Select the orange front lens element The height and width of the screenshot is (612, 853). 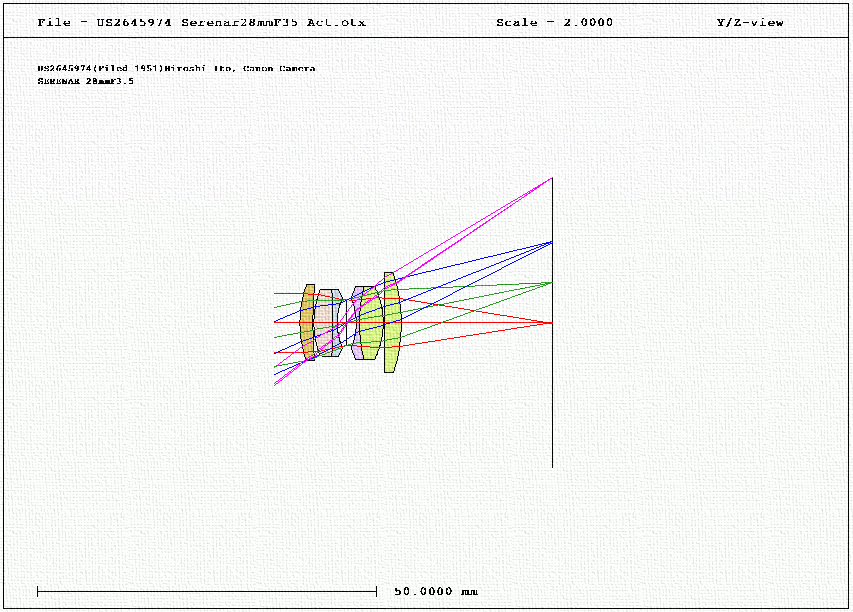[307, 322]
